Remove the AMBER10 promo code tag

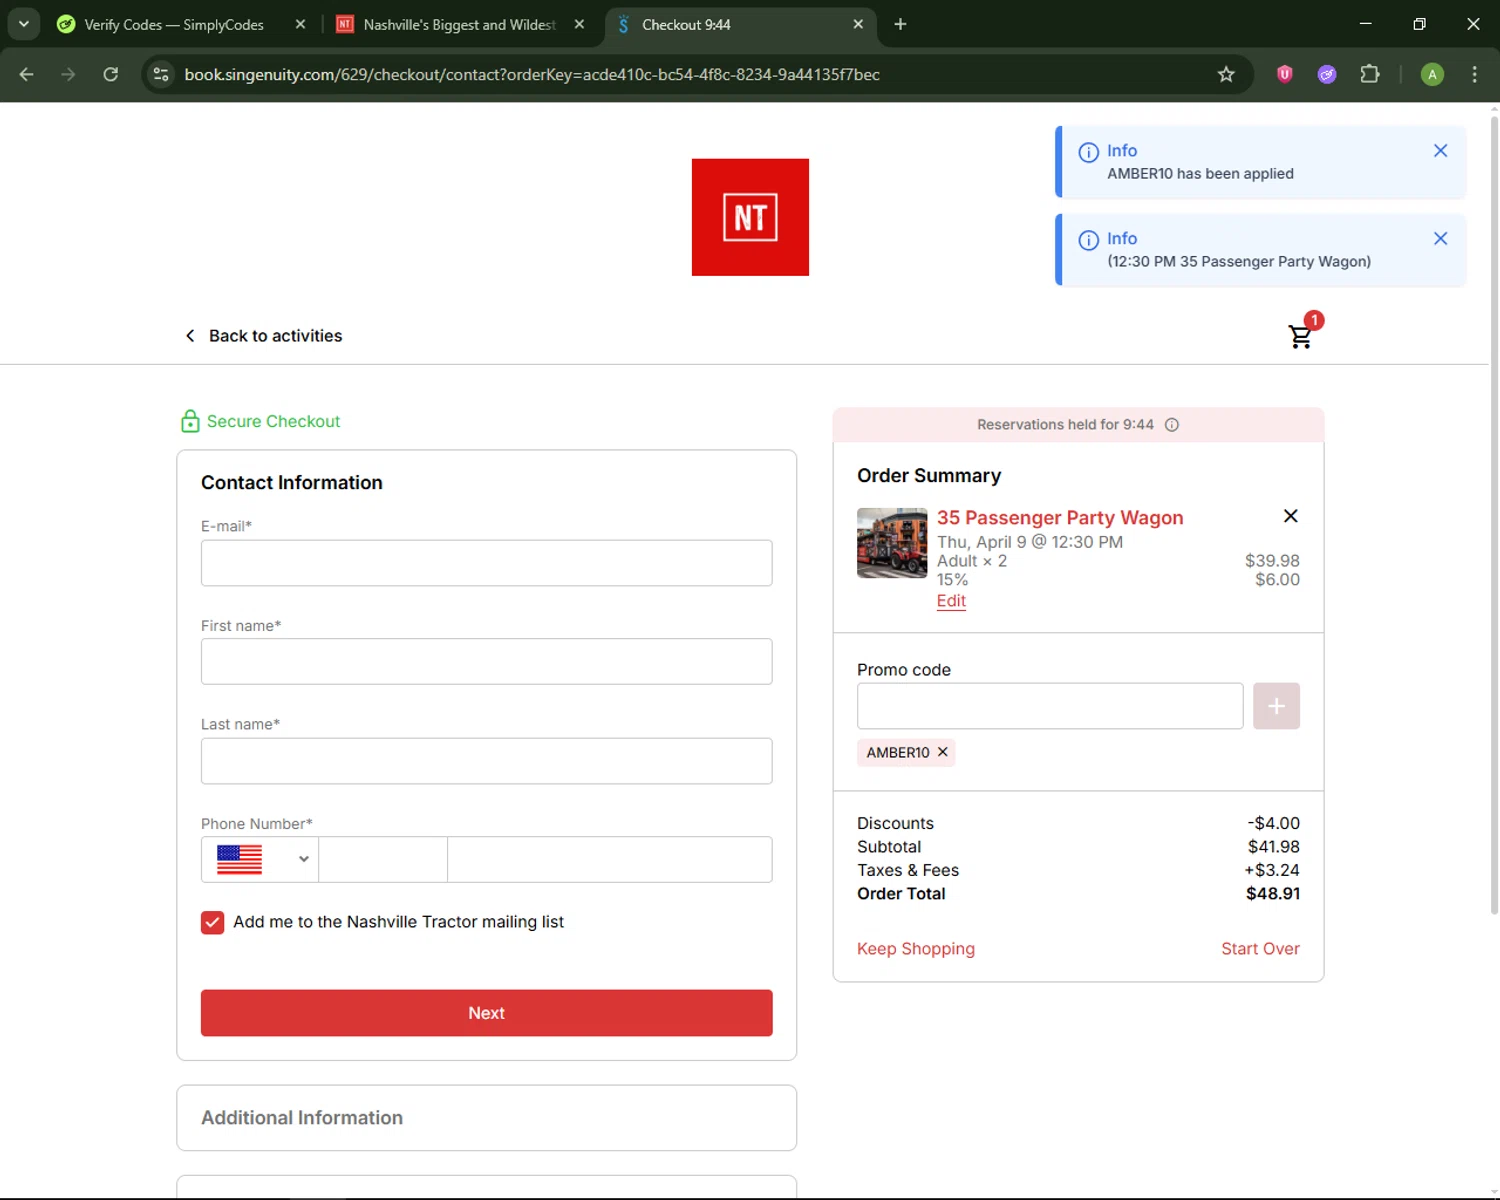coord(942,752)
